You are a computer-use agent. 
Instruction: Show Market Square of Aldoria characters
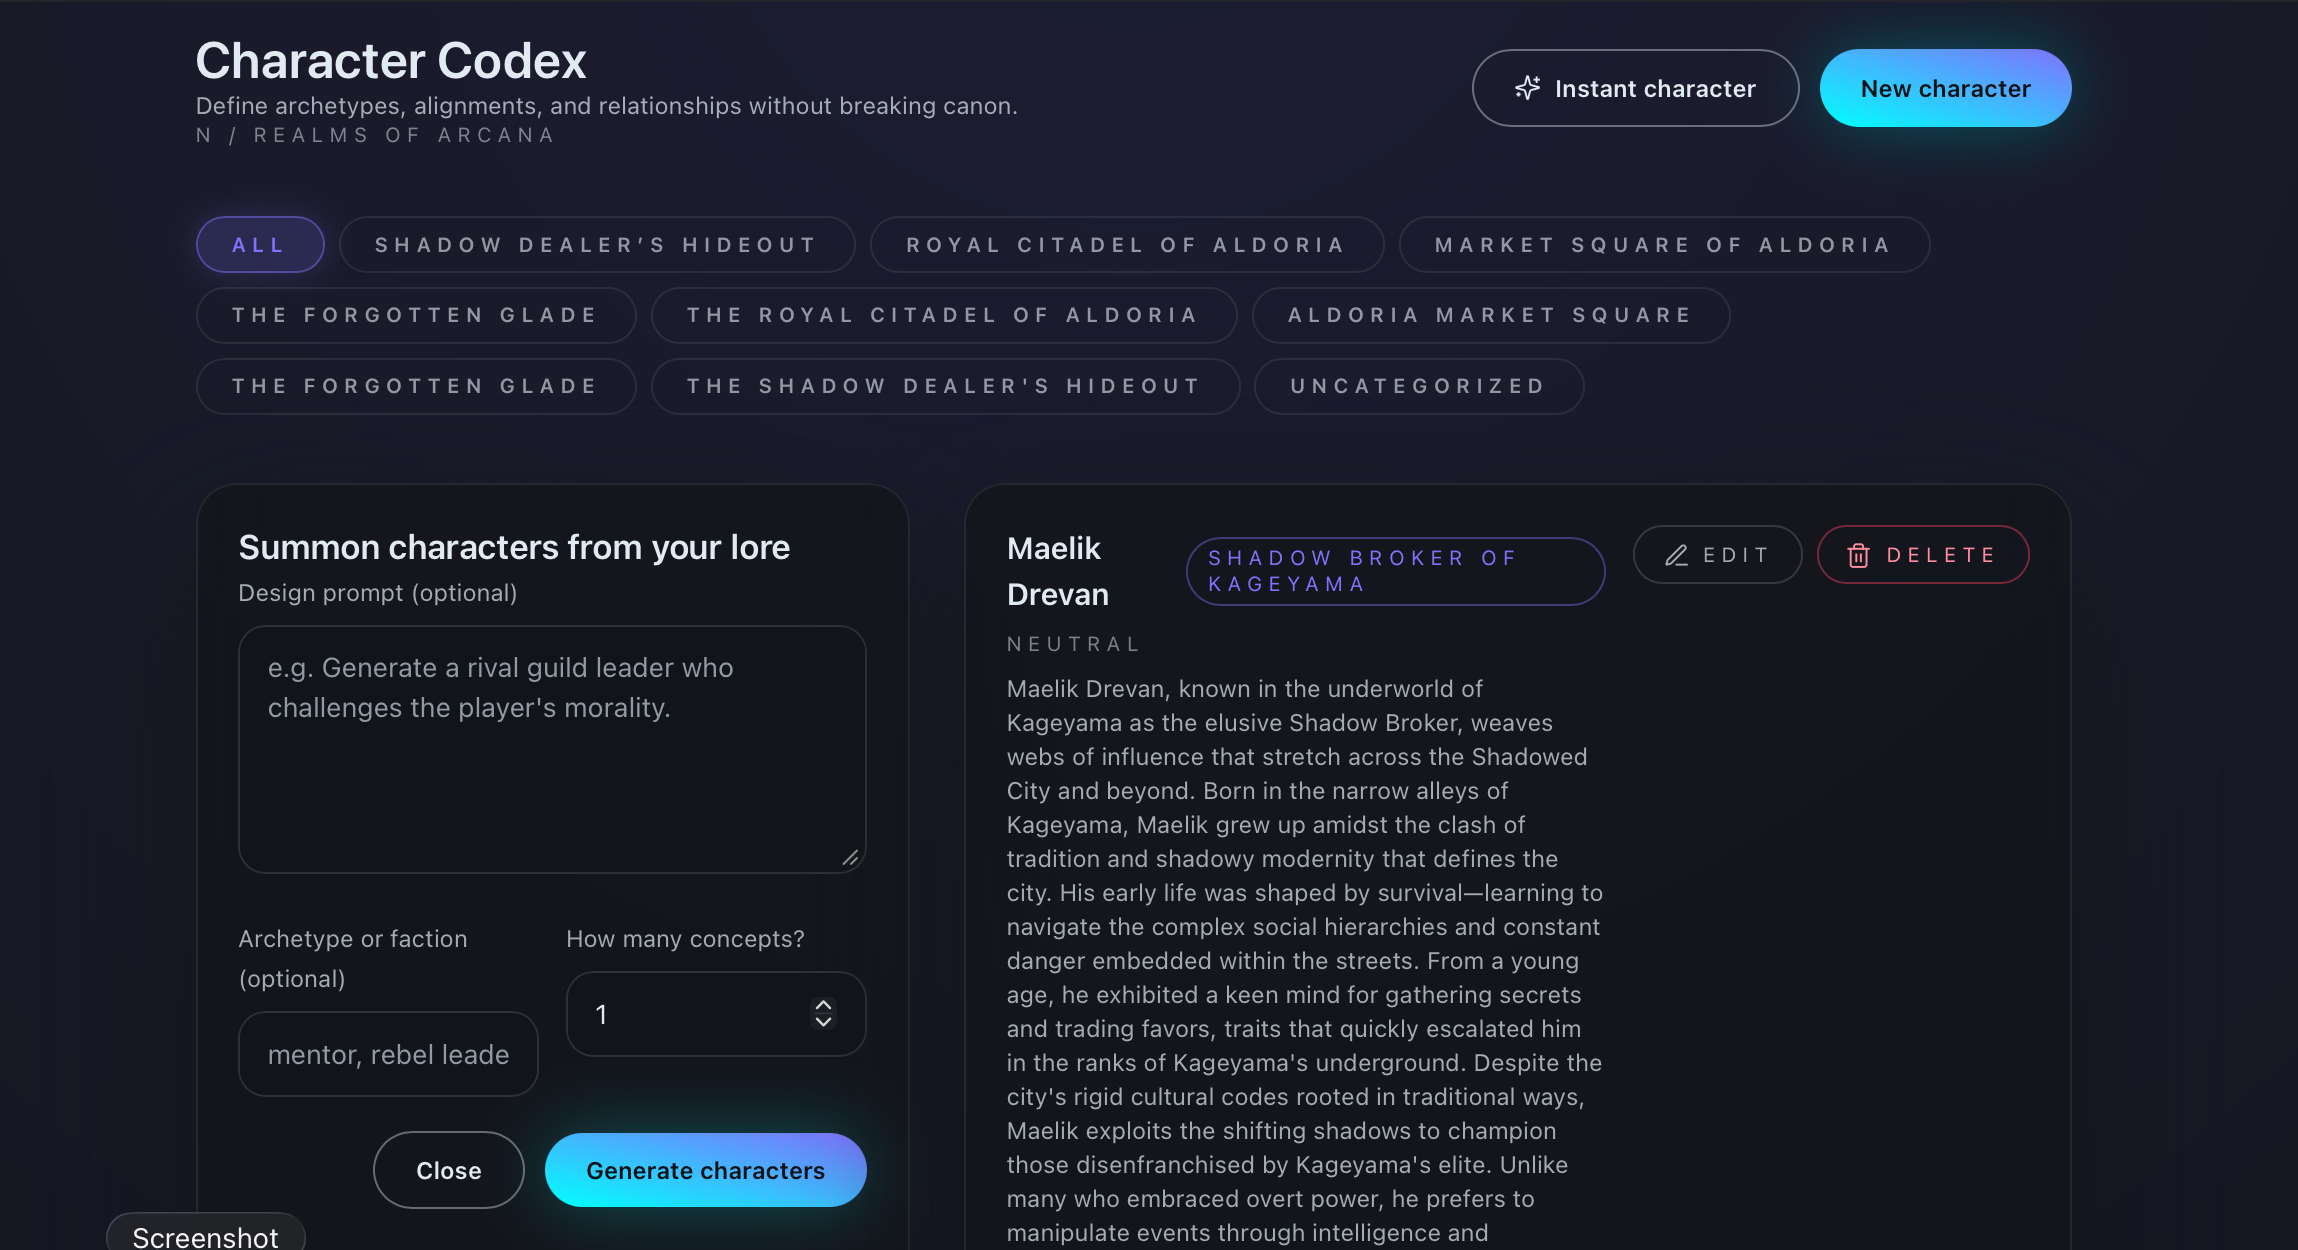(1663, 245)
